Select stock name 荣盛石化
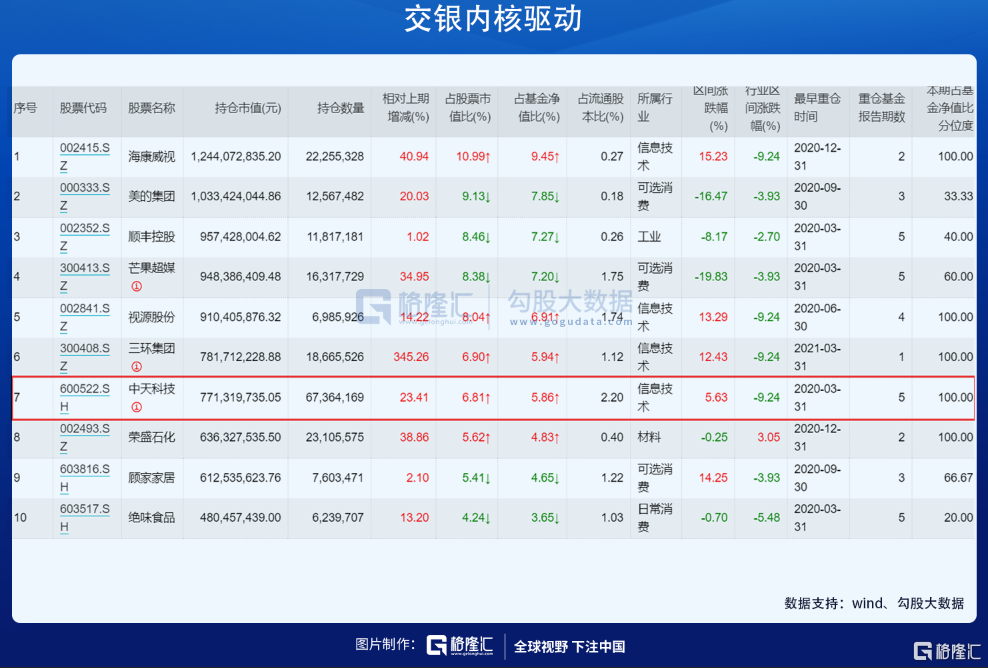Viewport: 988px width, 668px height. coord(151,437)
